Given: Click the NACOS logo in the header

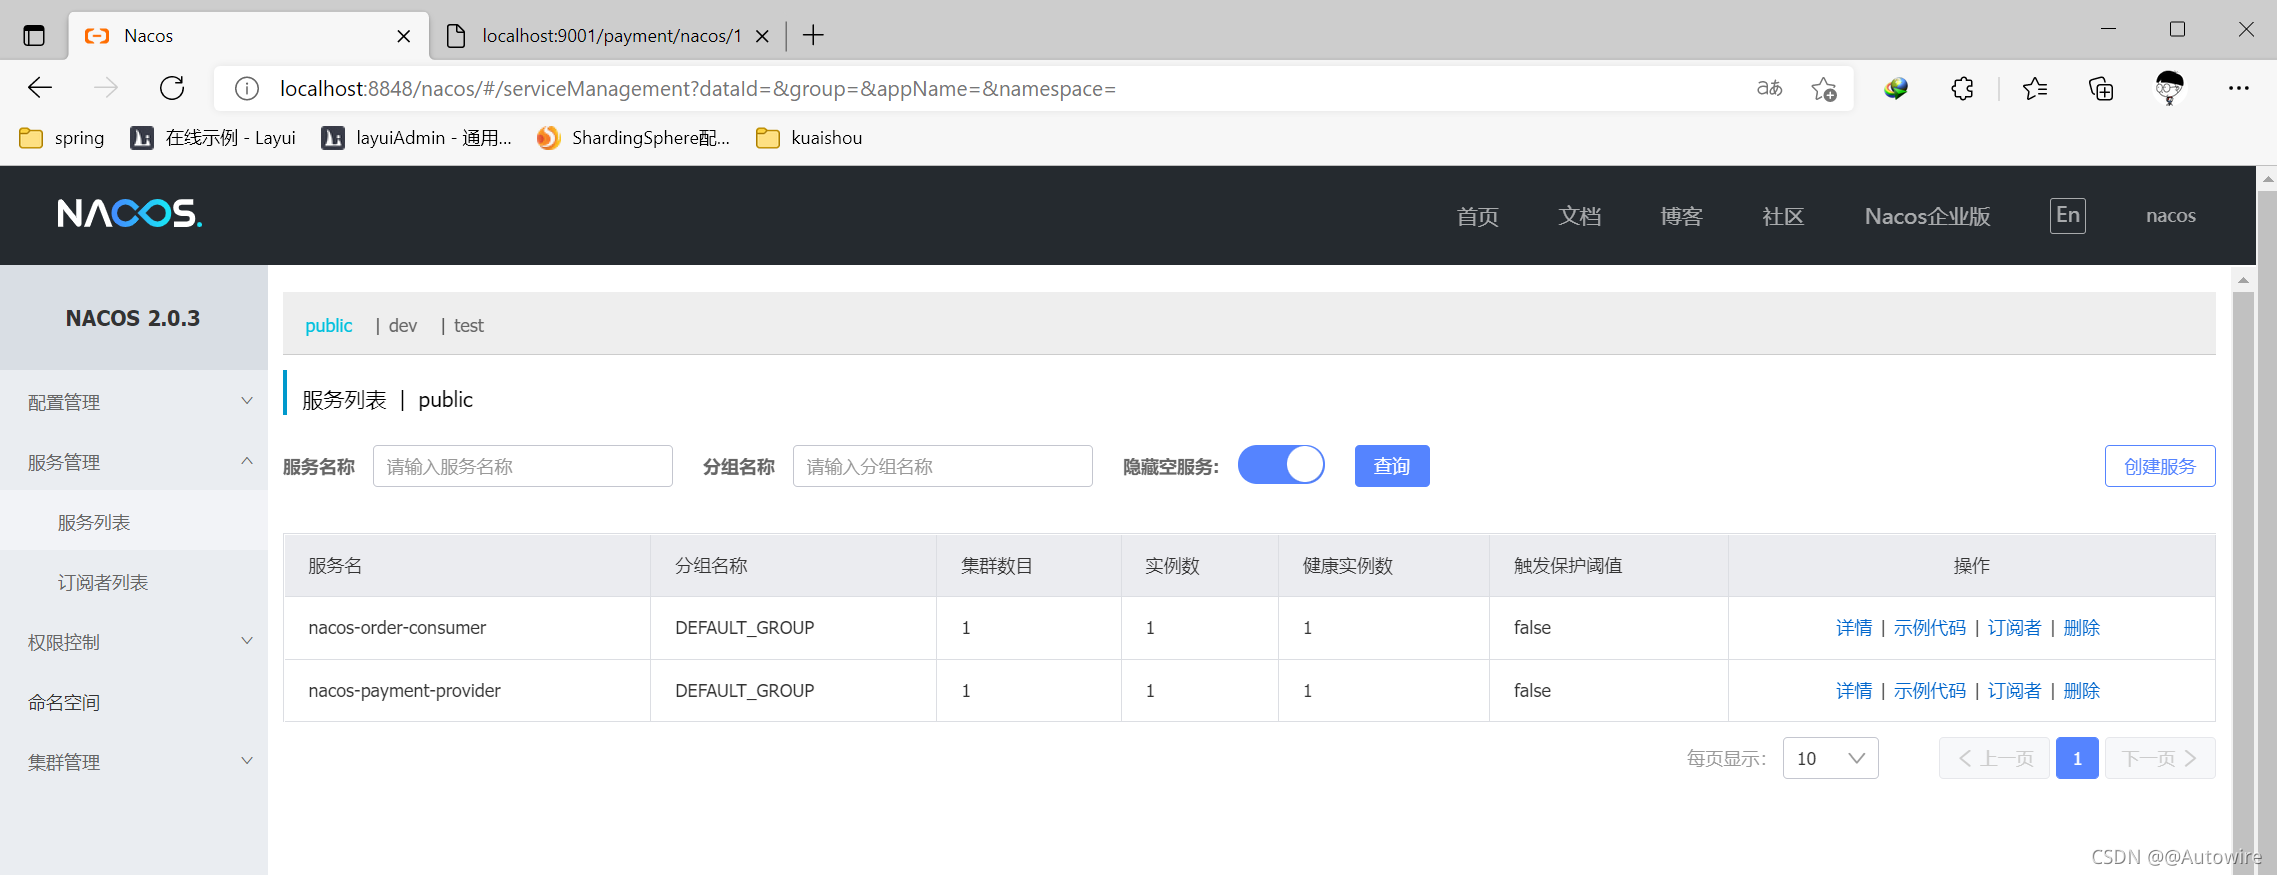Looking at the screenshot, I should tap(130, 213).
